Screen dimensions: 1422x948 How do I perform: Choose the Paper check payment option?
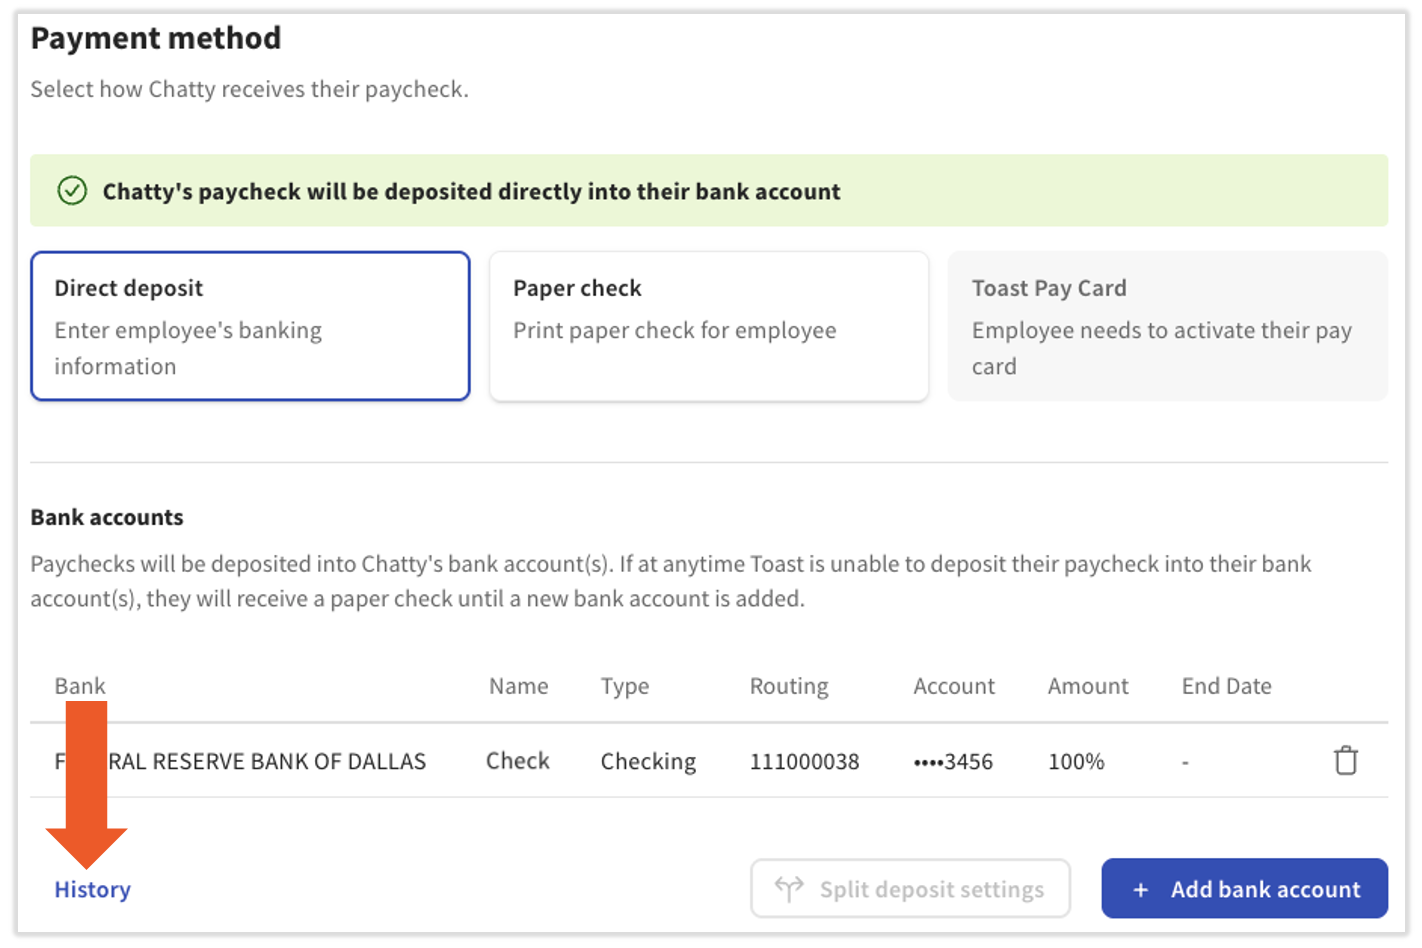pyautogui.click(x=708, y=326)
